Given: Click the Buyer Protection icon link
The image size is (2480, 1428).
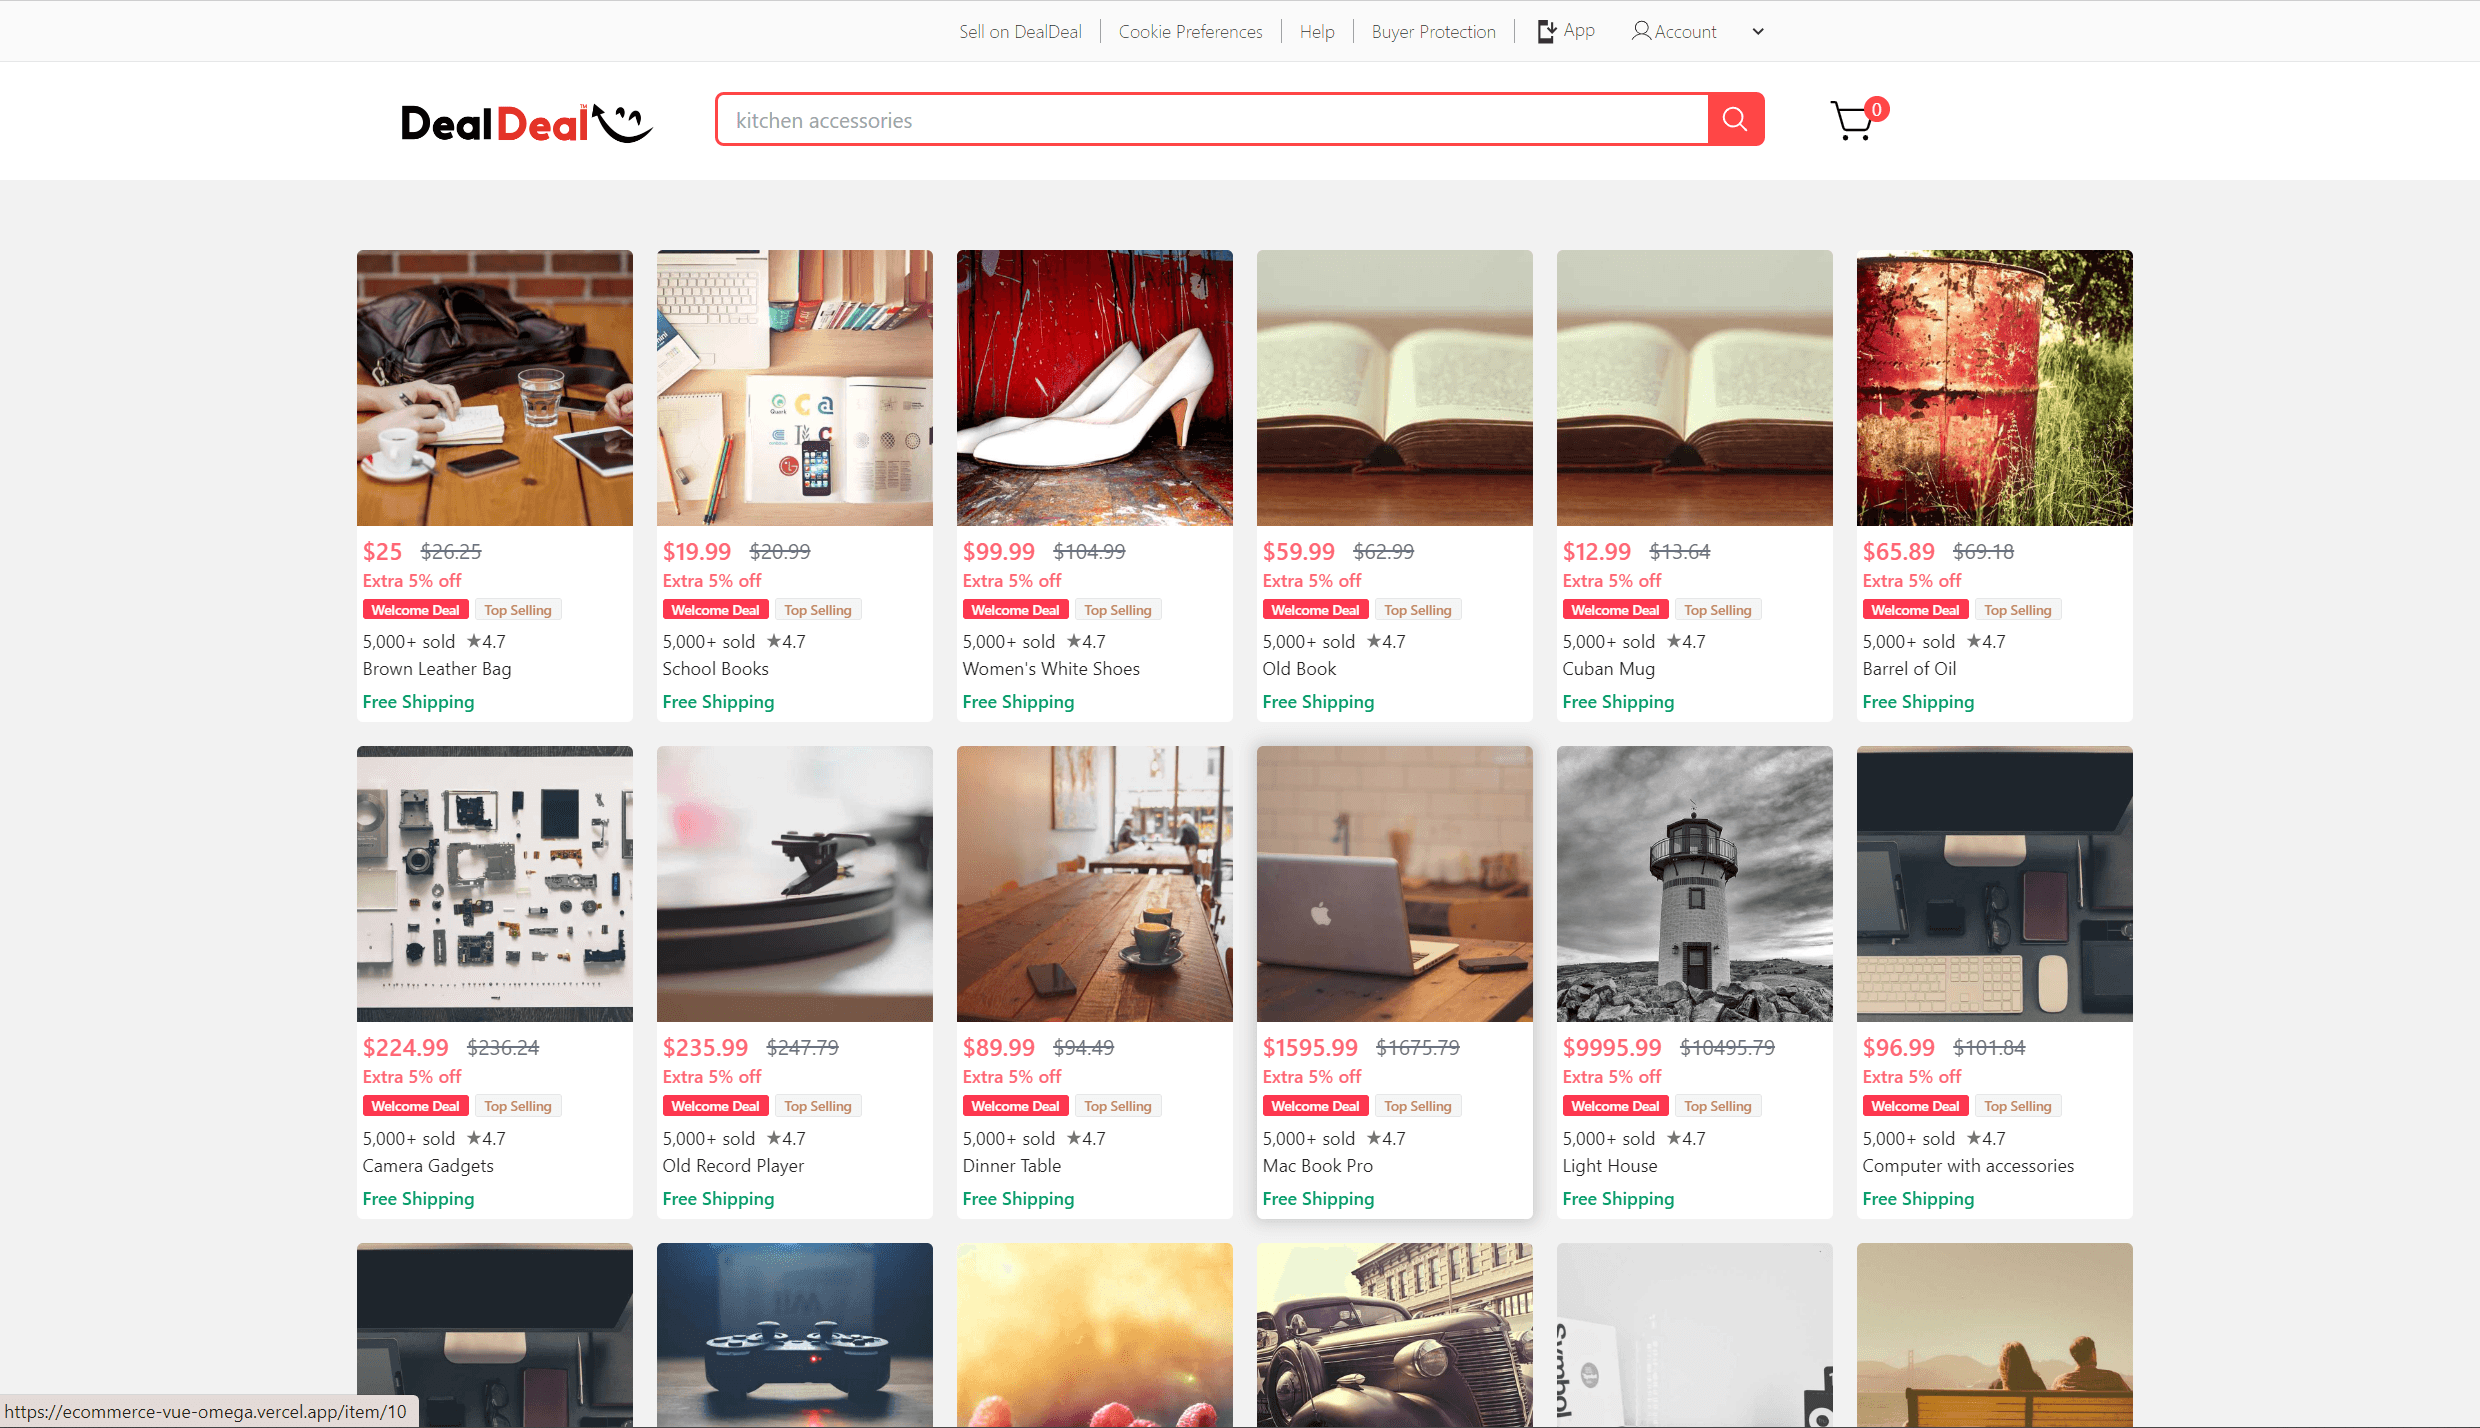Looking at the screenshot, I should coord(1432,31).
